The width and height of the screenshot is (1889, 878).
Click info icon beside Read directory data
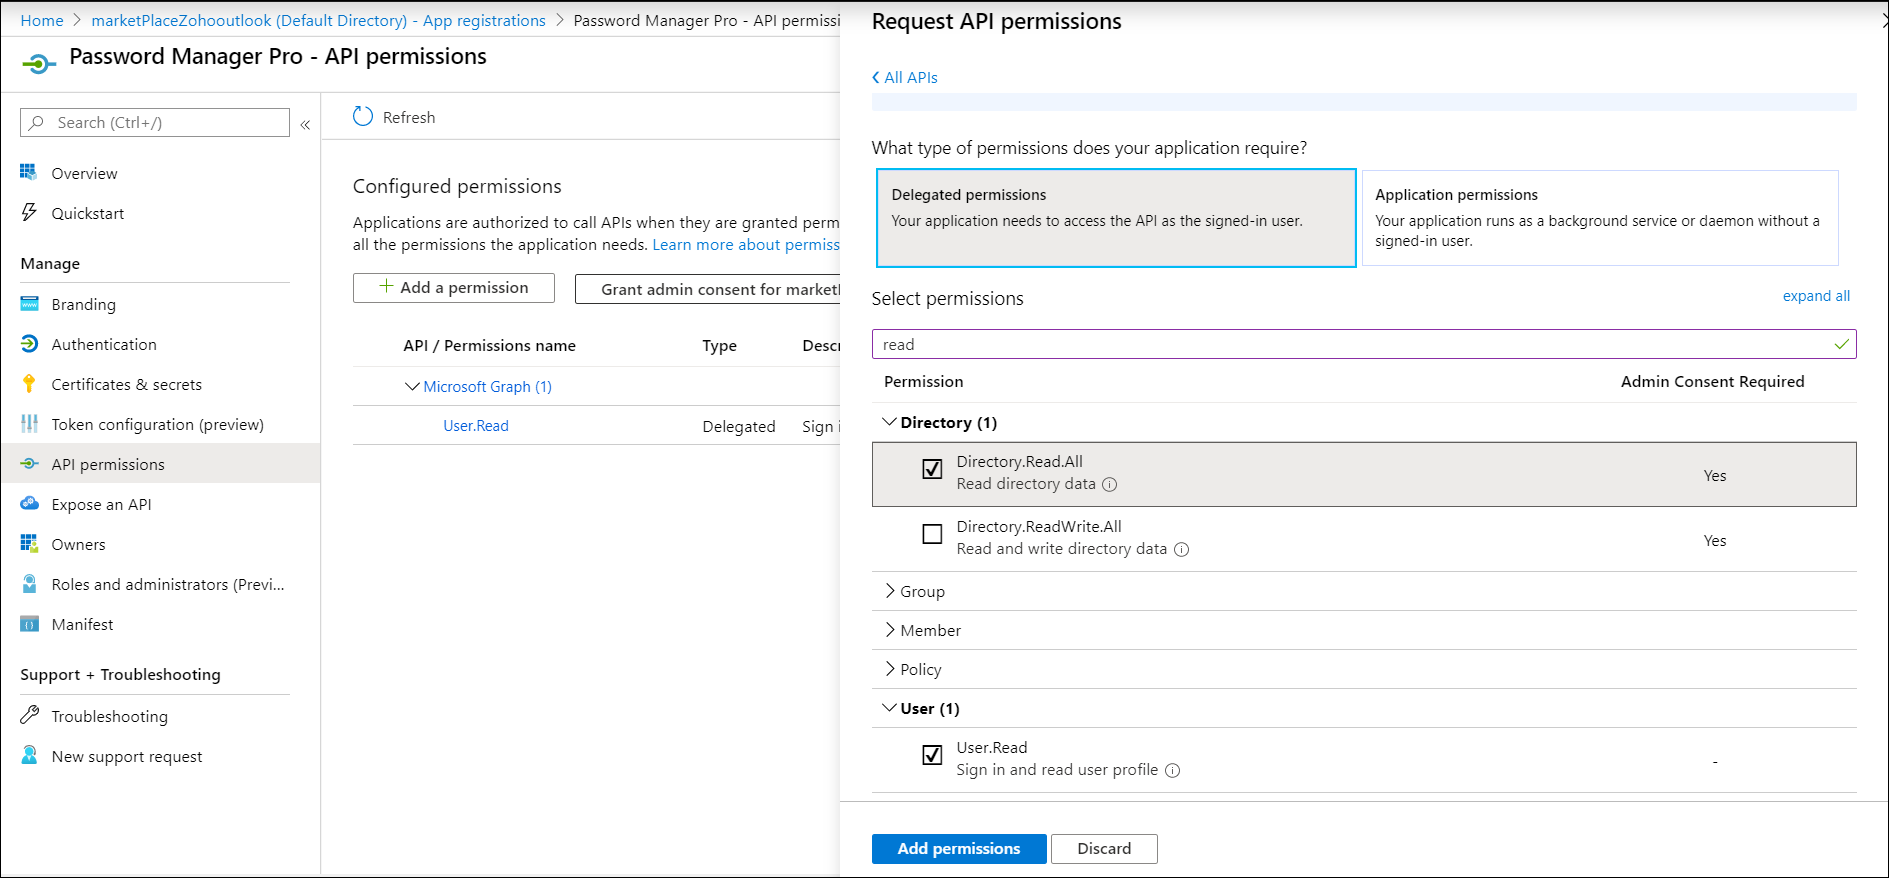1110,485
